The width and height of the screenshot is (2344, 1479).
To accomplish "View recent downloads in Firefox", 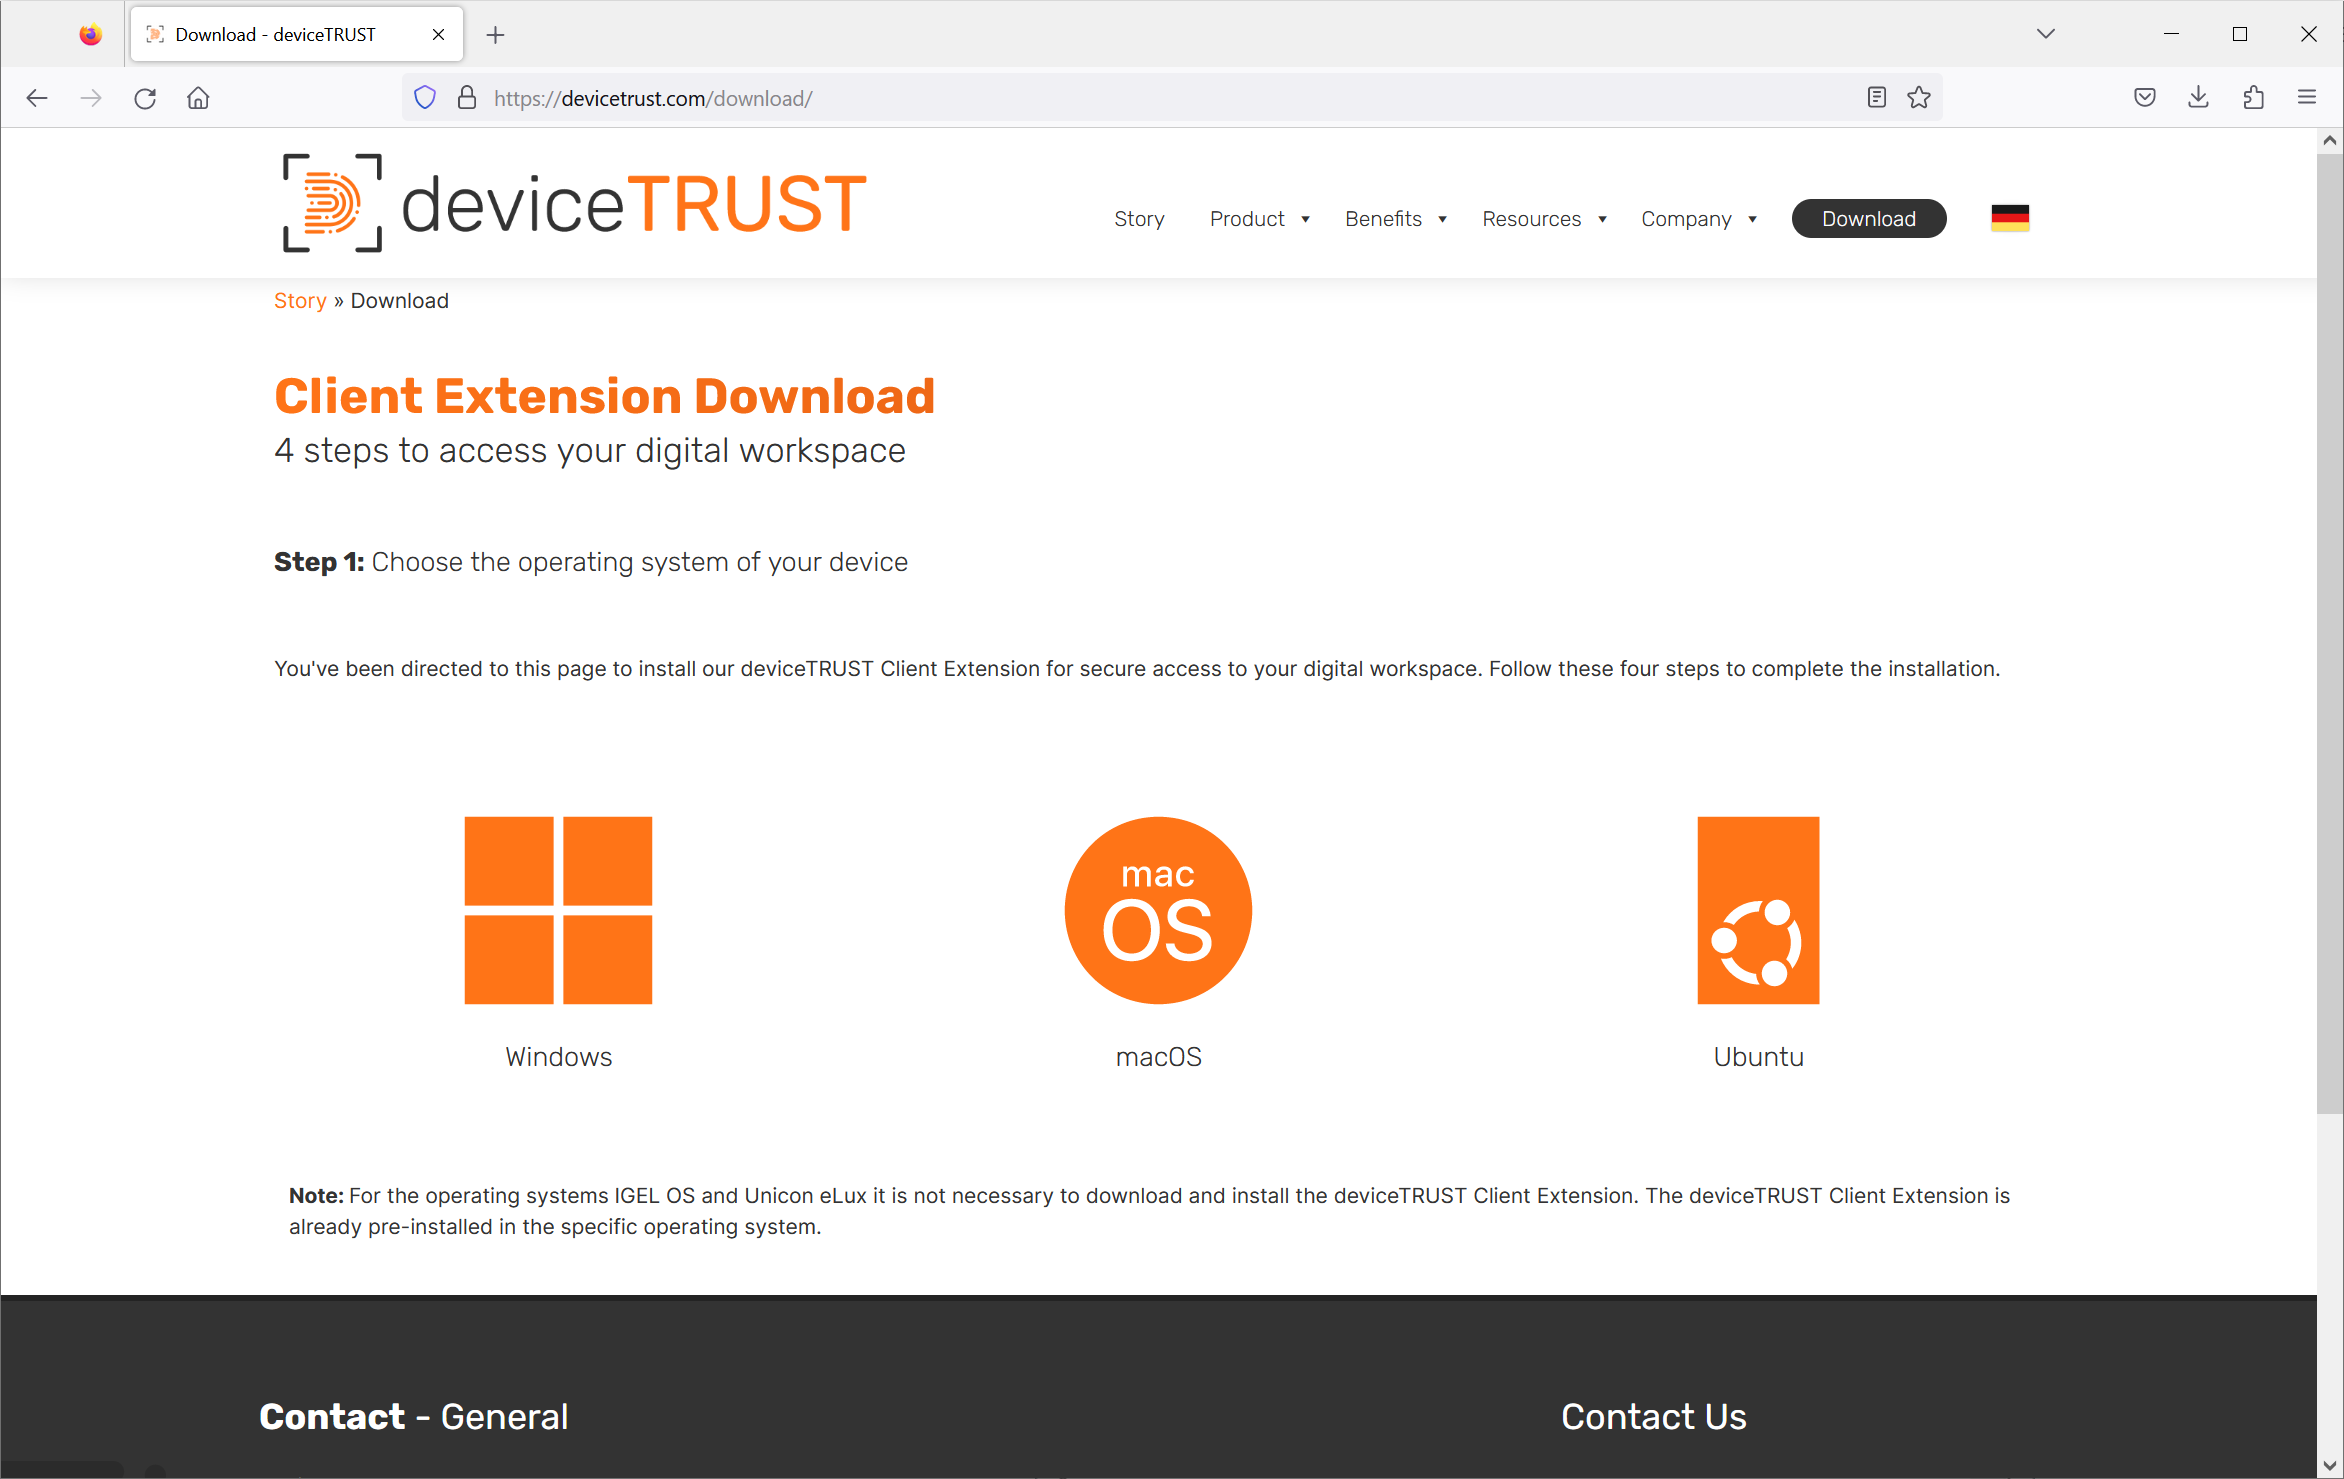I will click(2198, 96).
